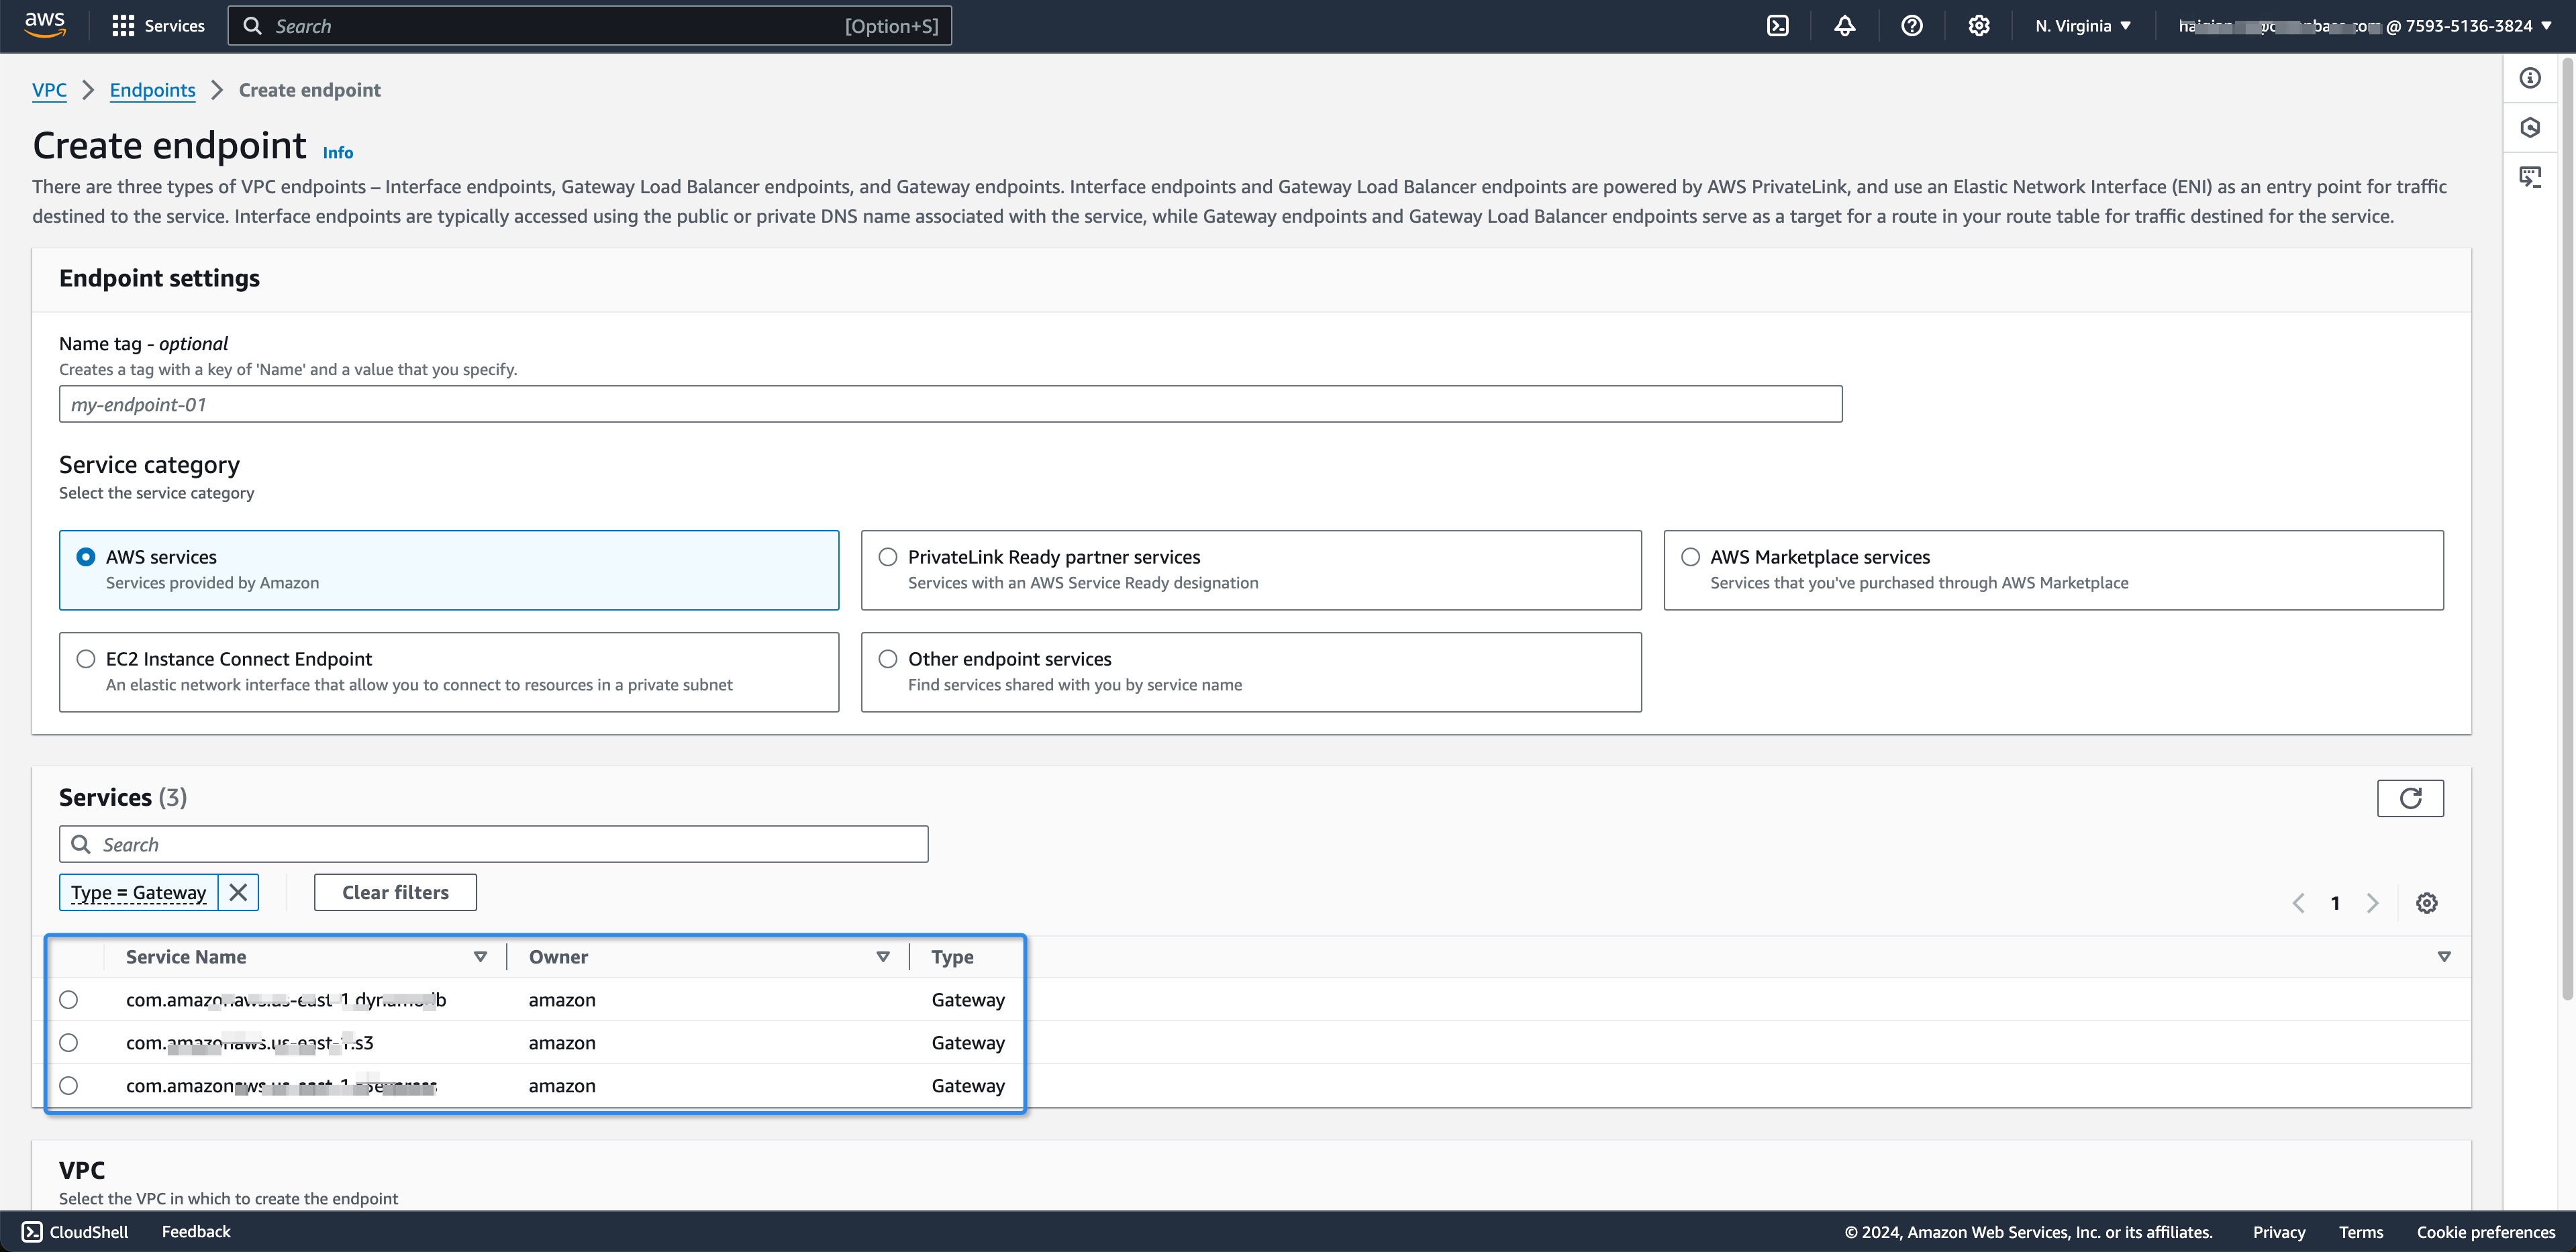Click the Clear filters button
2576x1252 pixels.
(395, 892)
